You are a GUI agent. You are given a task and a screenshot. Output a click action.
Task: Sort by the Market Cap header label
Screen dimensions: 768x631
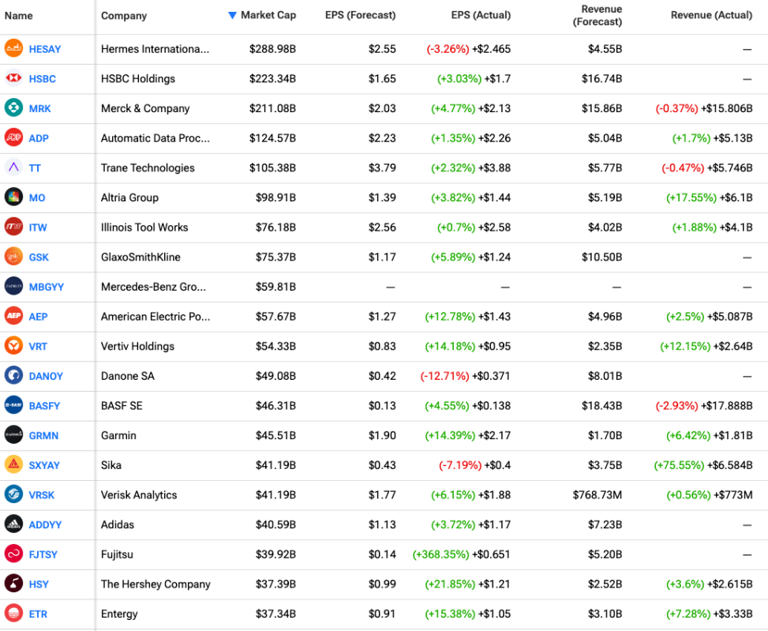point(268,15)
